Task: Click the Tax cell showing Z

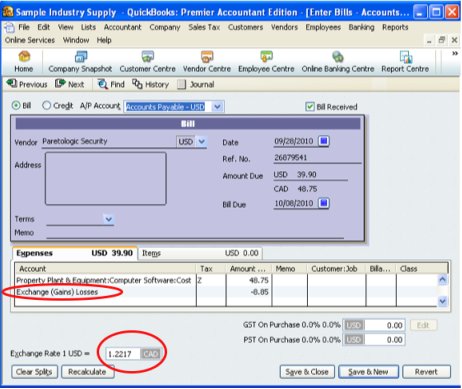Action: coord(211,280)
